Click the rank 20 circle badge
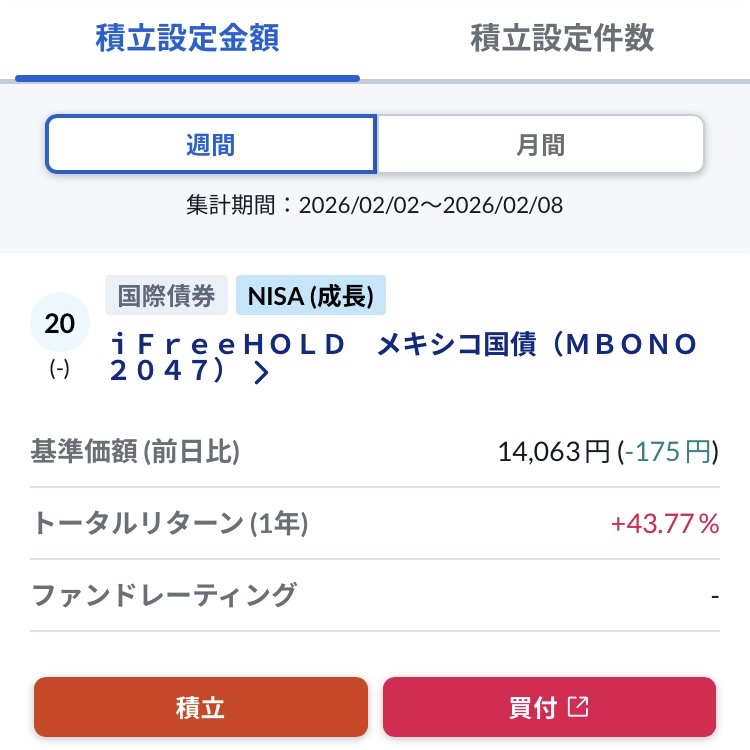The width and height of the screenshot is (750, 750). 60,324
